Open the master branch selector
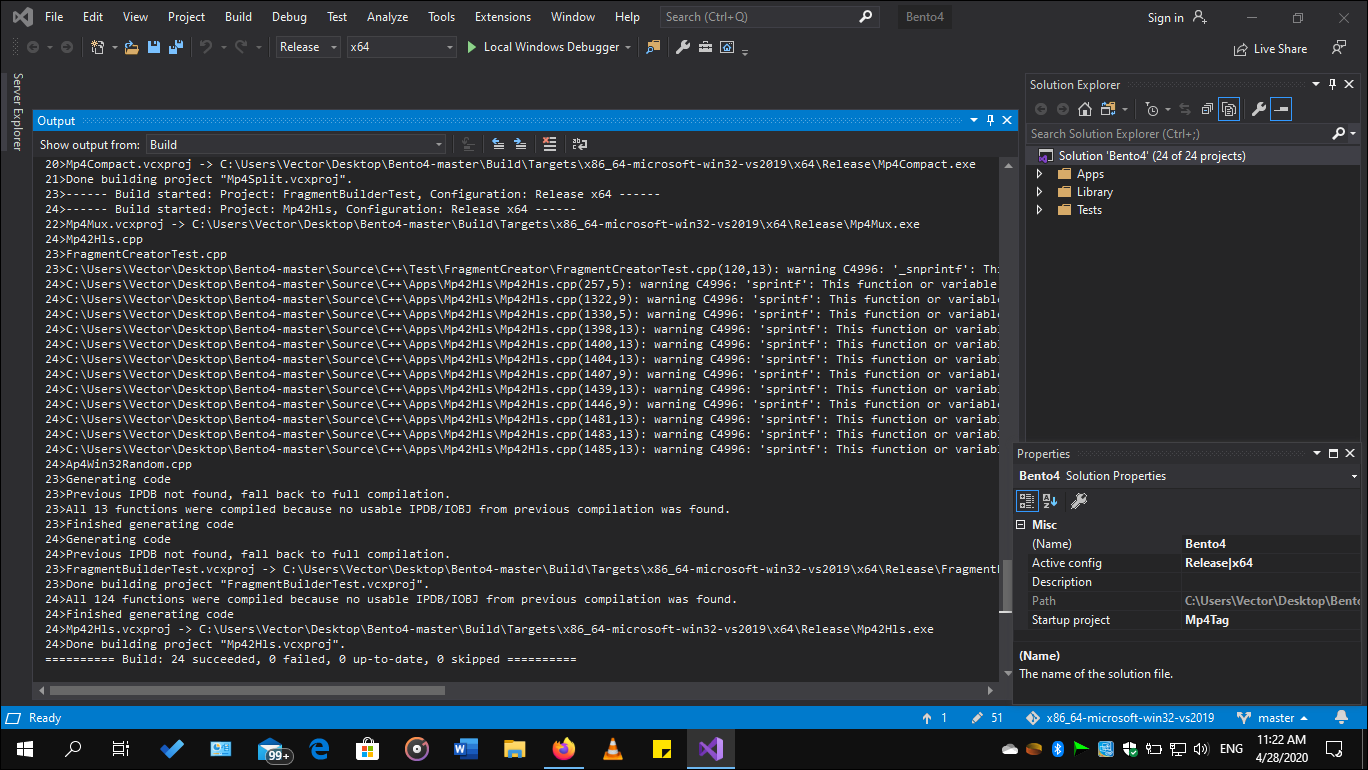This screenshot has height=770, width=1368. [1273, 718]
